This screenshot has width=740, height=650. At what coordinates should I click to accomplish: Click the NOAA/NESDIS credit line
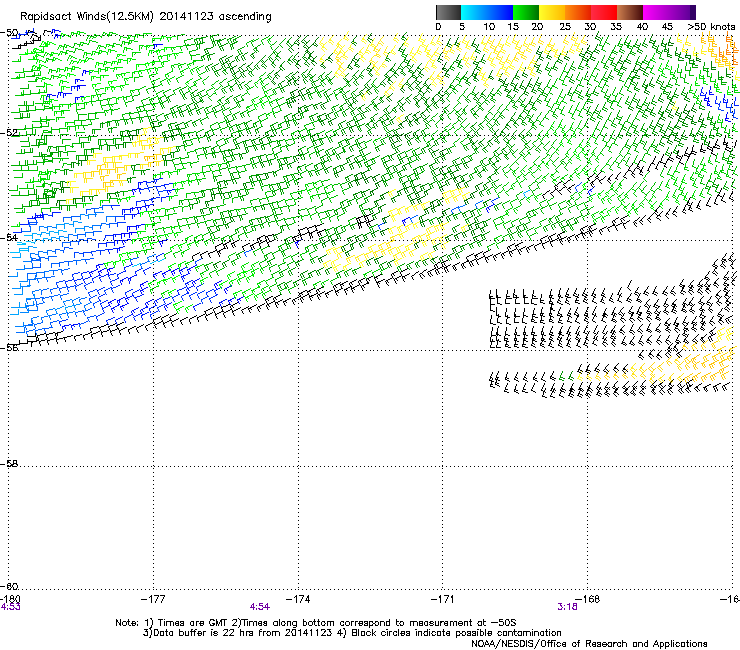tap(589, 644)
